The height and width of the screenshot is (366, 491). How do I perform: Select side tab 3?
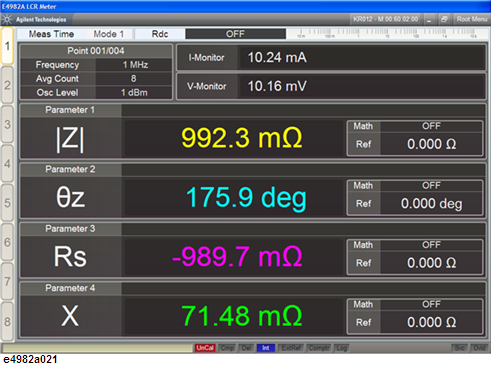pos(7,125)
